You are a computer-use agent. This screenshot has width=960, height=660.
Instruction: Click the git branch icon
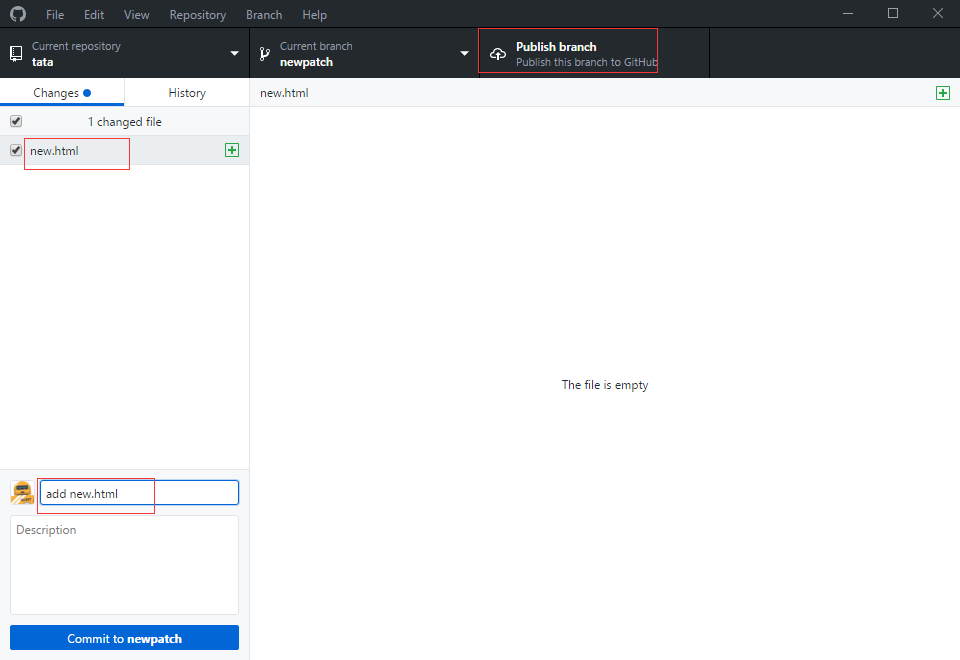click(x=264, y=54)
